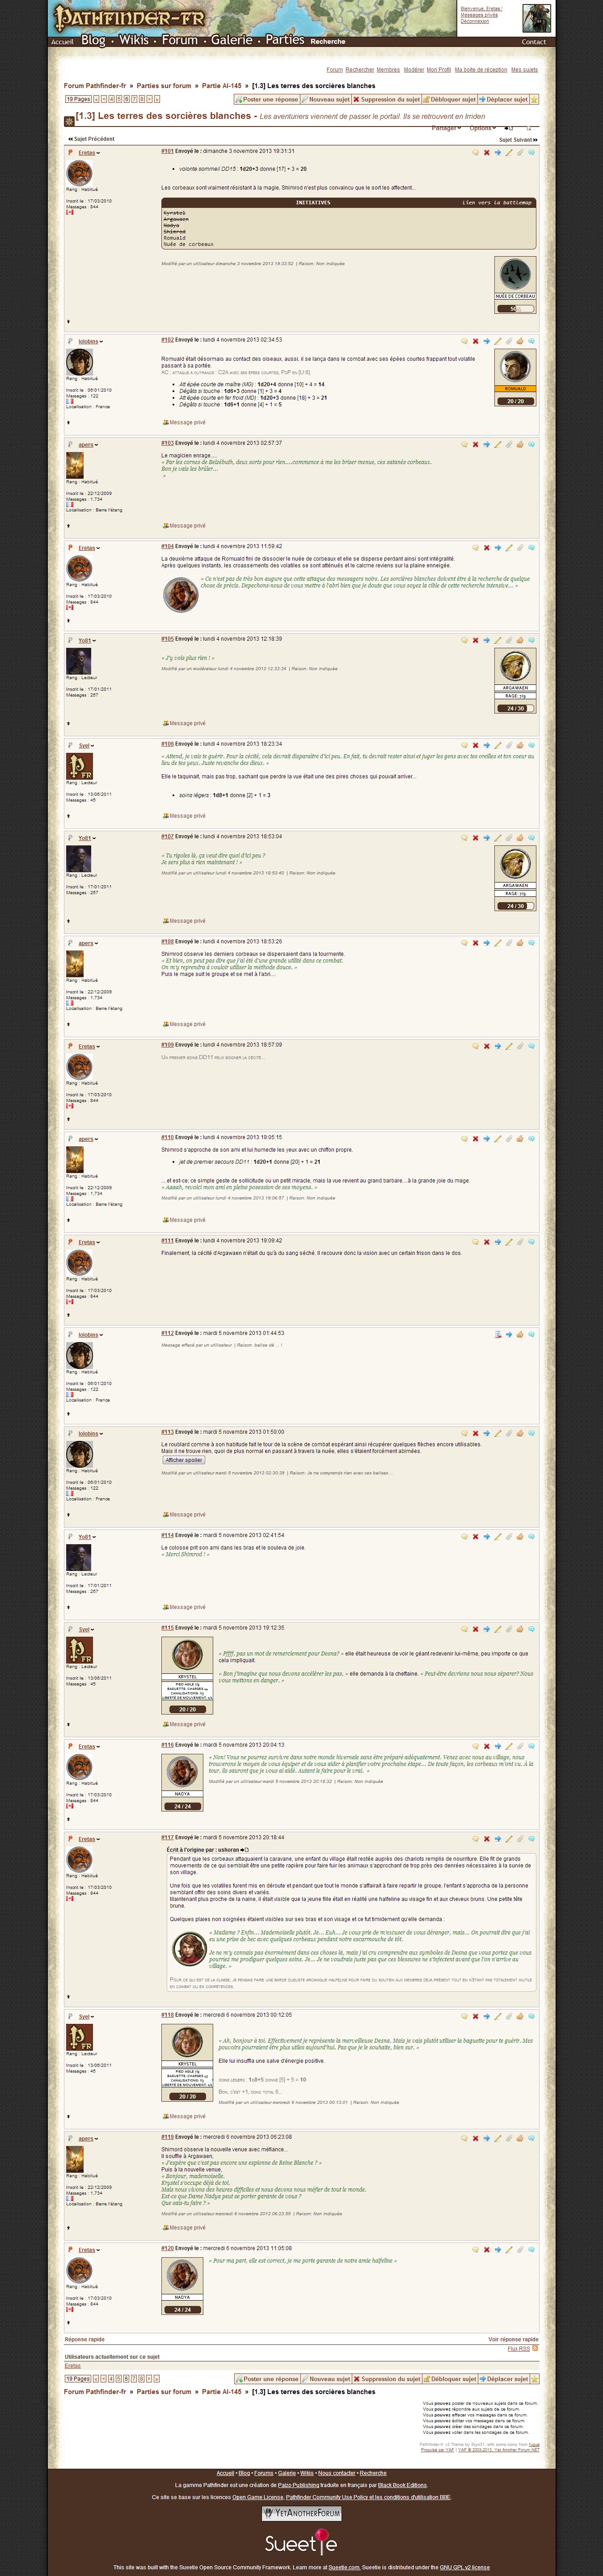Click the blue move arrow on post #113
603x2576 pixels.
pyautogui.click(x=486, y=1433)
